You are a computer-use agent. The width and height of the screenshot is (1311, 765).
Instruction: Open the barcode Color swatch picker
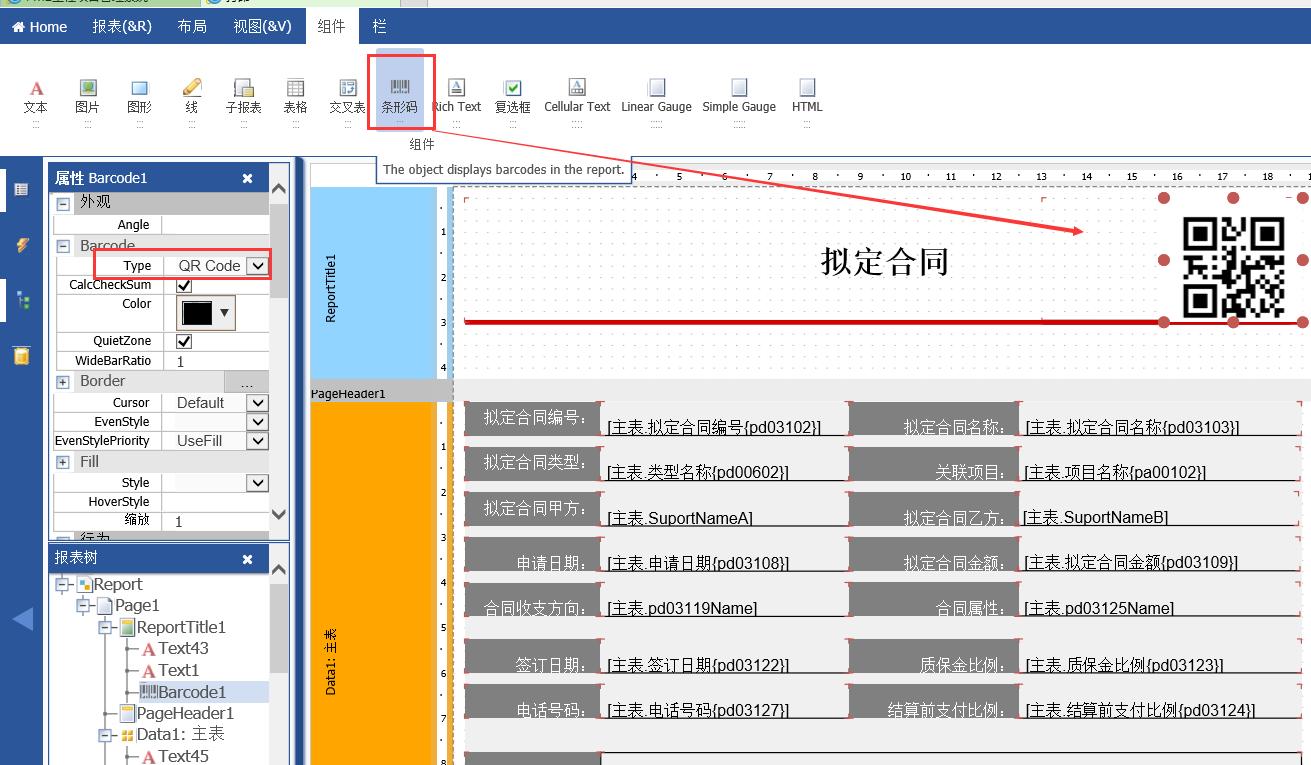point(205,313)
